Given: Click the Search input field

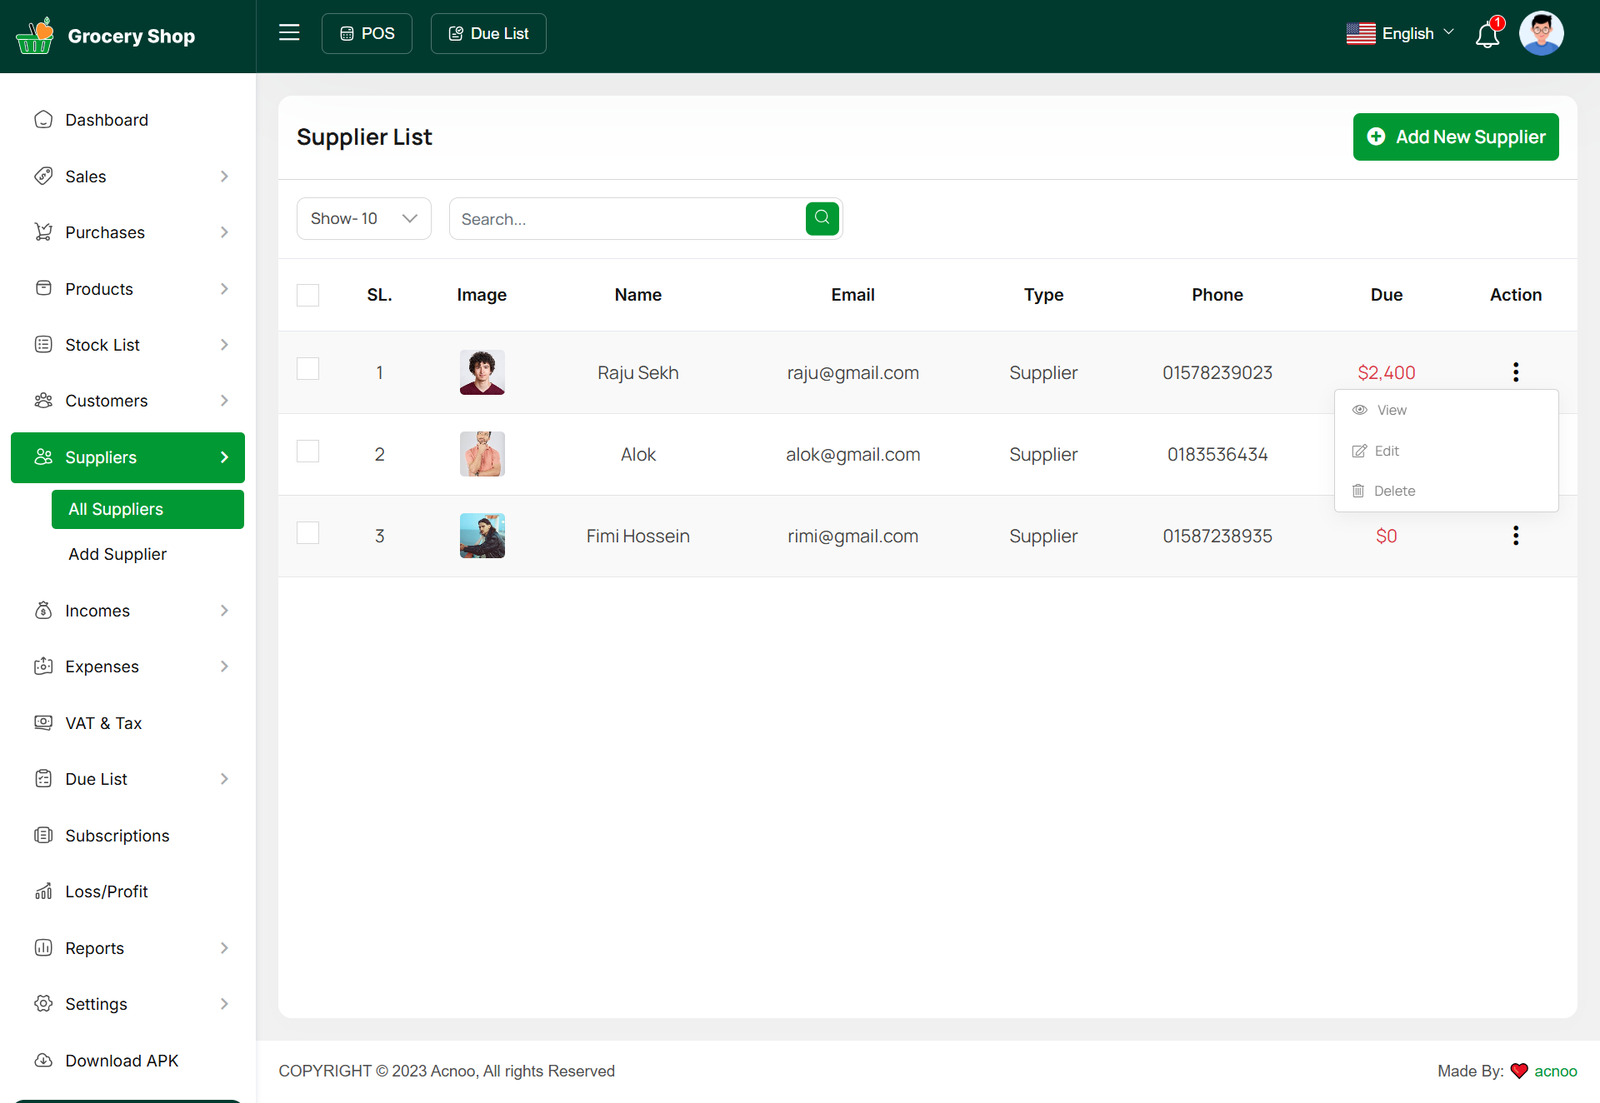Looking at the screenshot, I should click(627, 219).
